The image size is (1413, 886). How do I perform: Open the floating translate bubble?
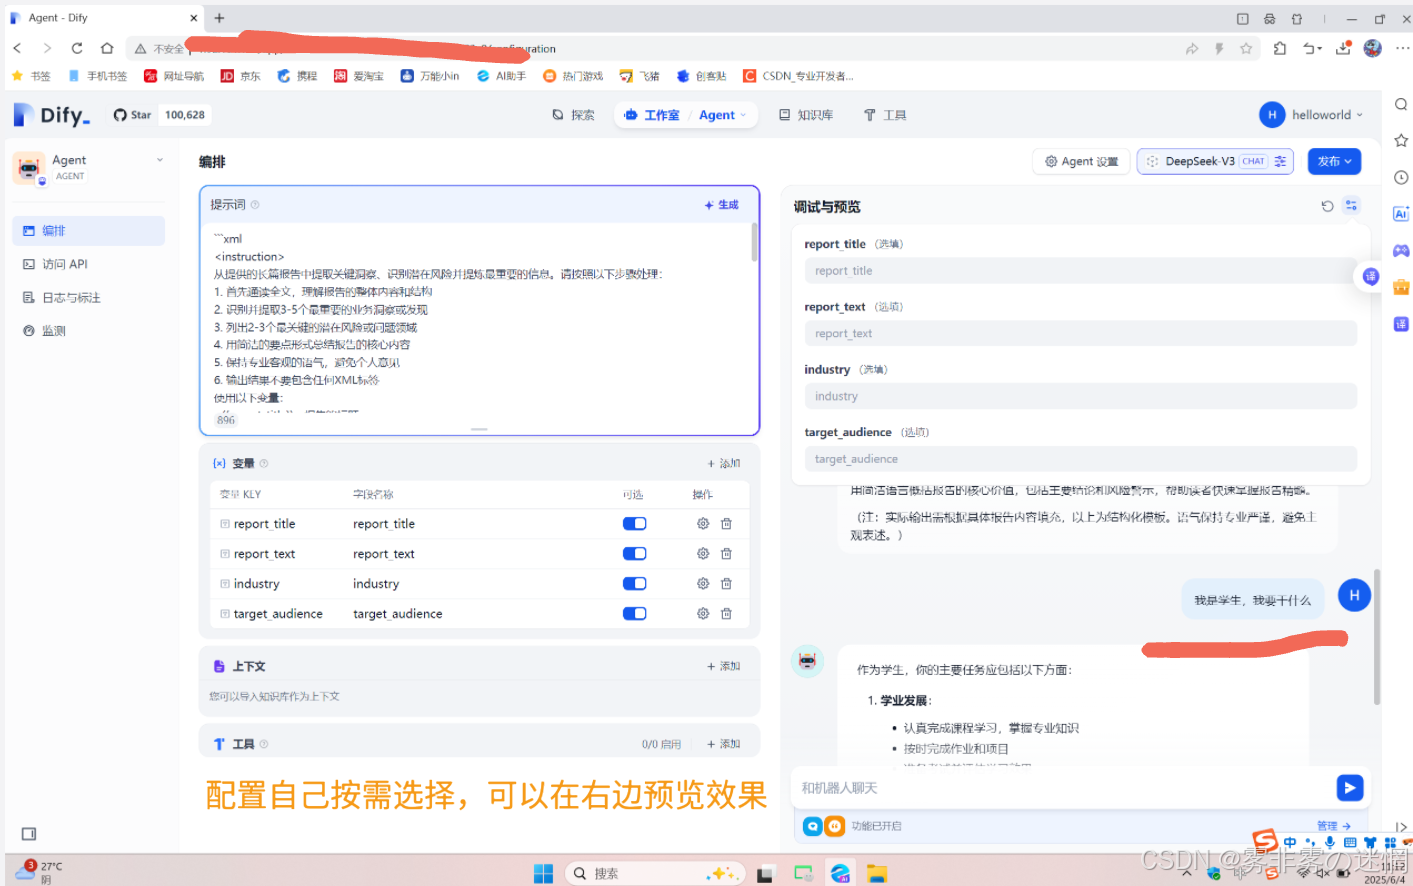coord(1370,276)
